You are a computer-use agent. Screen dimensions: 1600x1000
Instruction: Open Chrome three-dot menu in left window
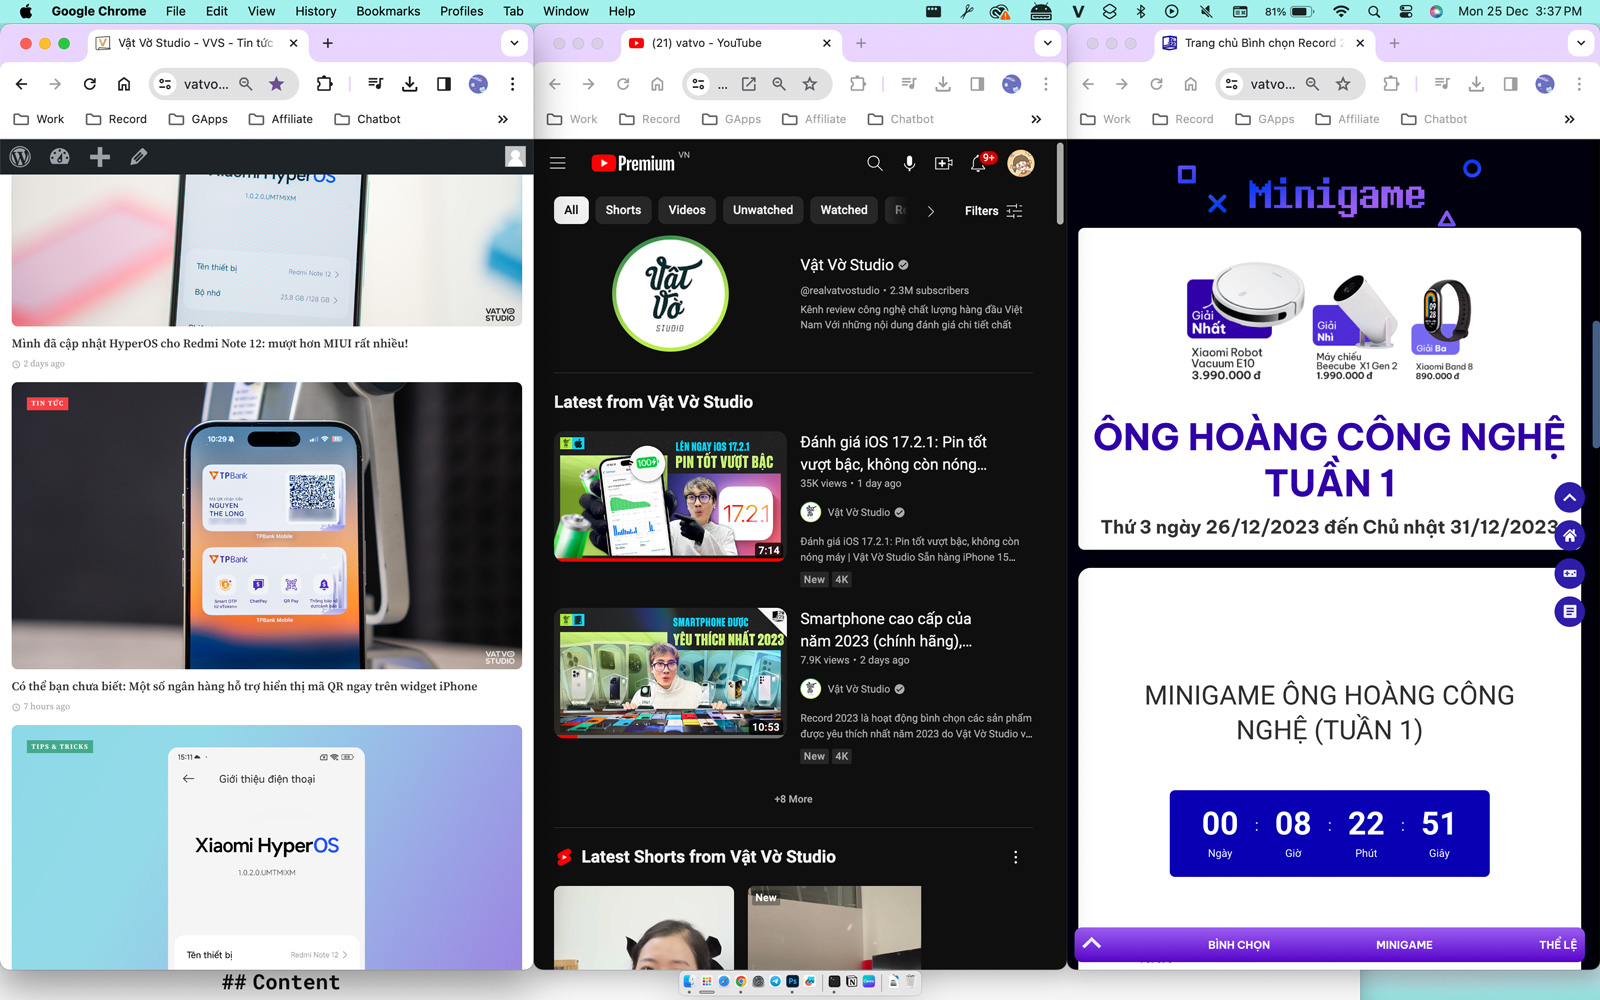(x=513, y=84)
